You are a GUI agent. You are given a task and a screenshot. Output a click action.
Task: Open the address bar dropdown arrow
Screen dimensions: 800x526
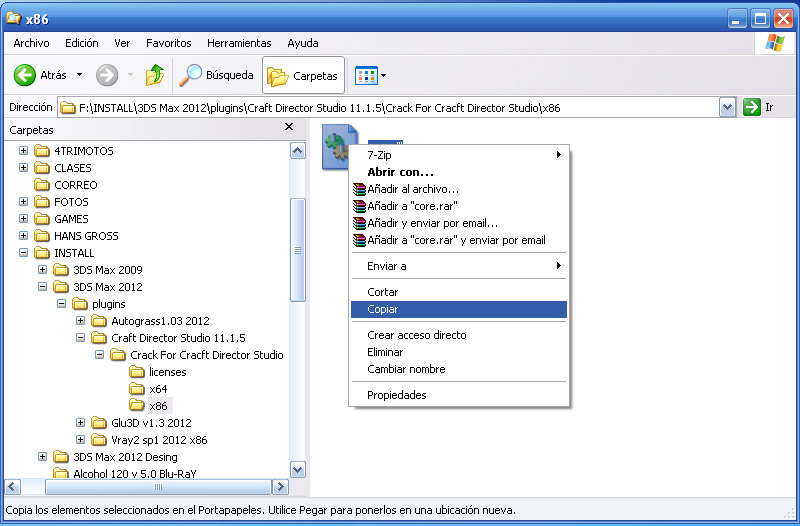(728, 108)
